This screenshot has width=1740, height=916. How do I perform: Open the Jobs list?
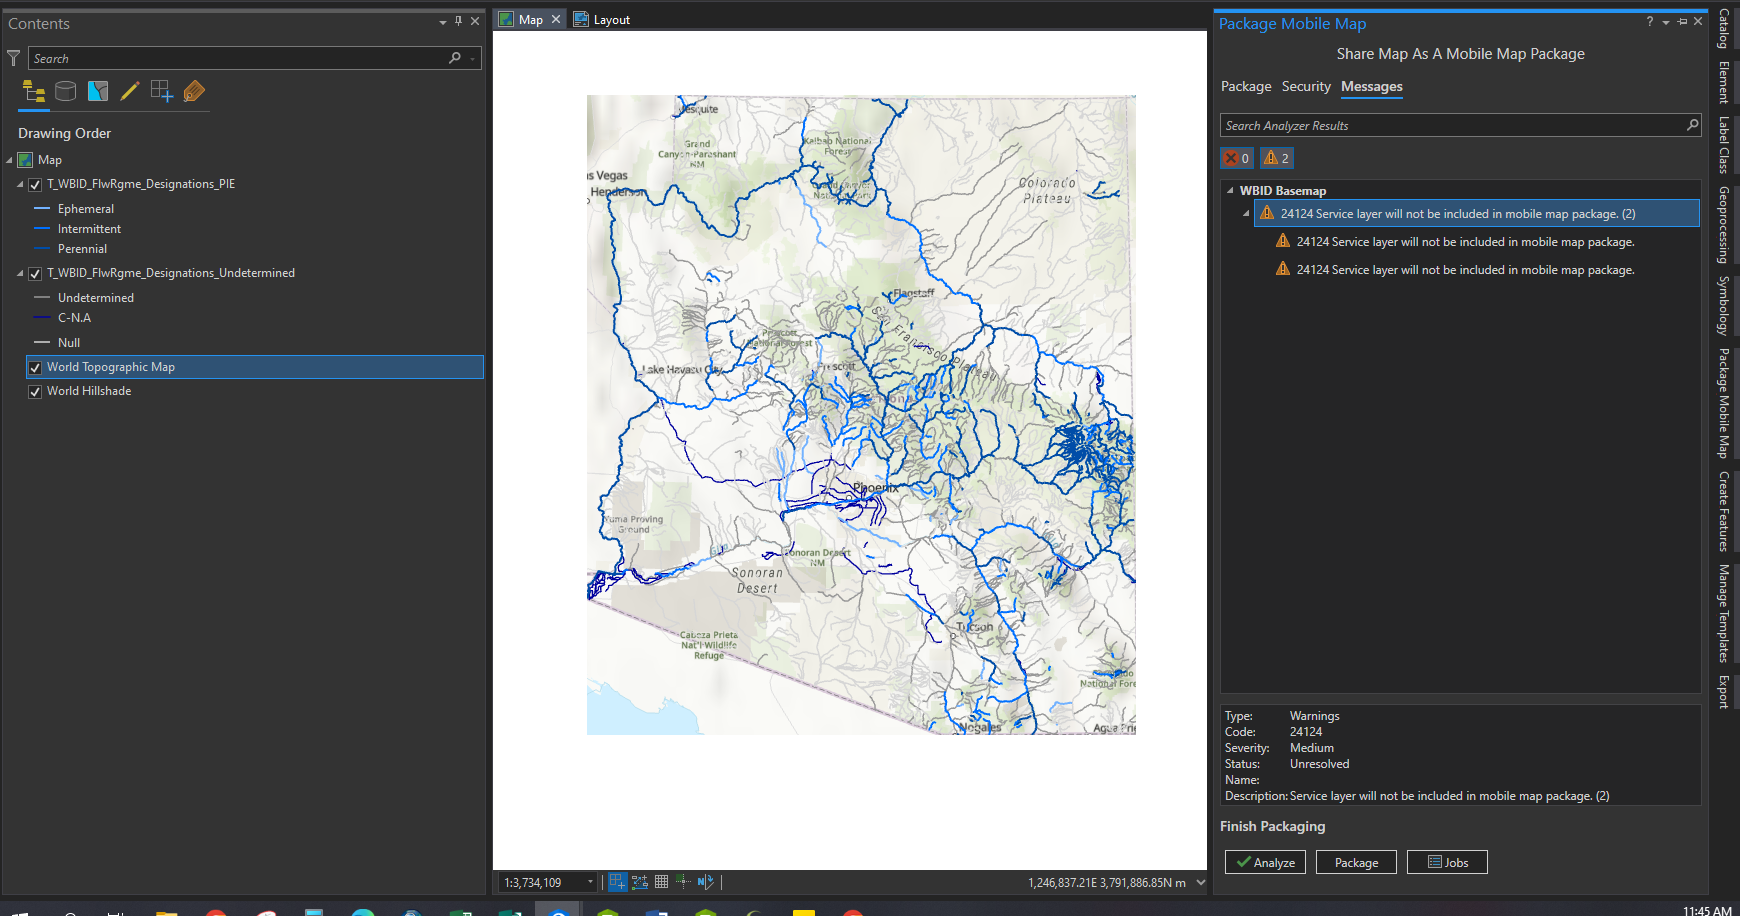(1446, 861)
